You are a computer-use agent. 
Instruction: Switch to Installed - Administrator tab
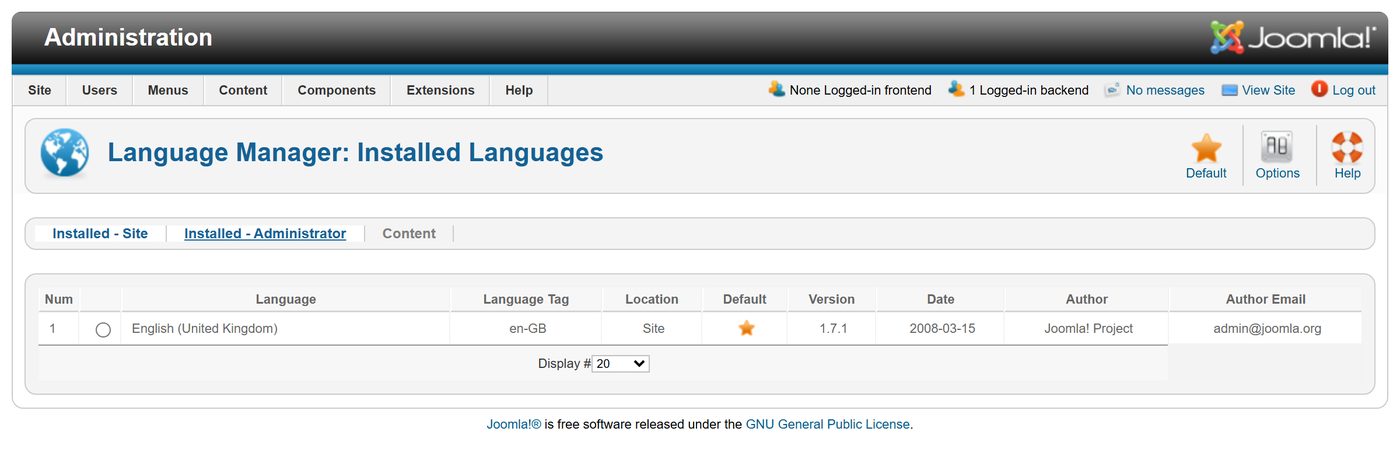point(265,233)
